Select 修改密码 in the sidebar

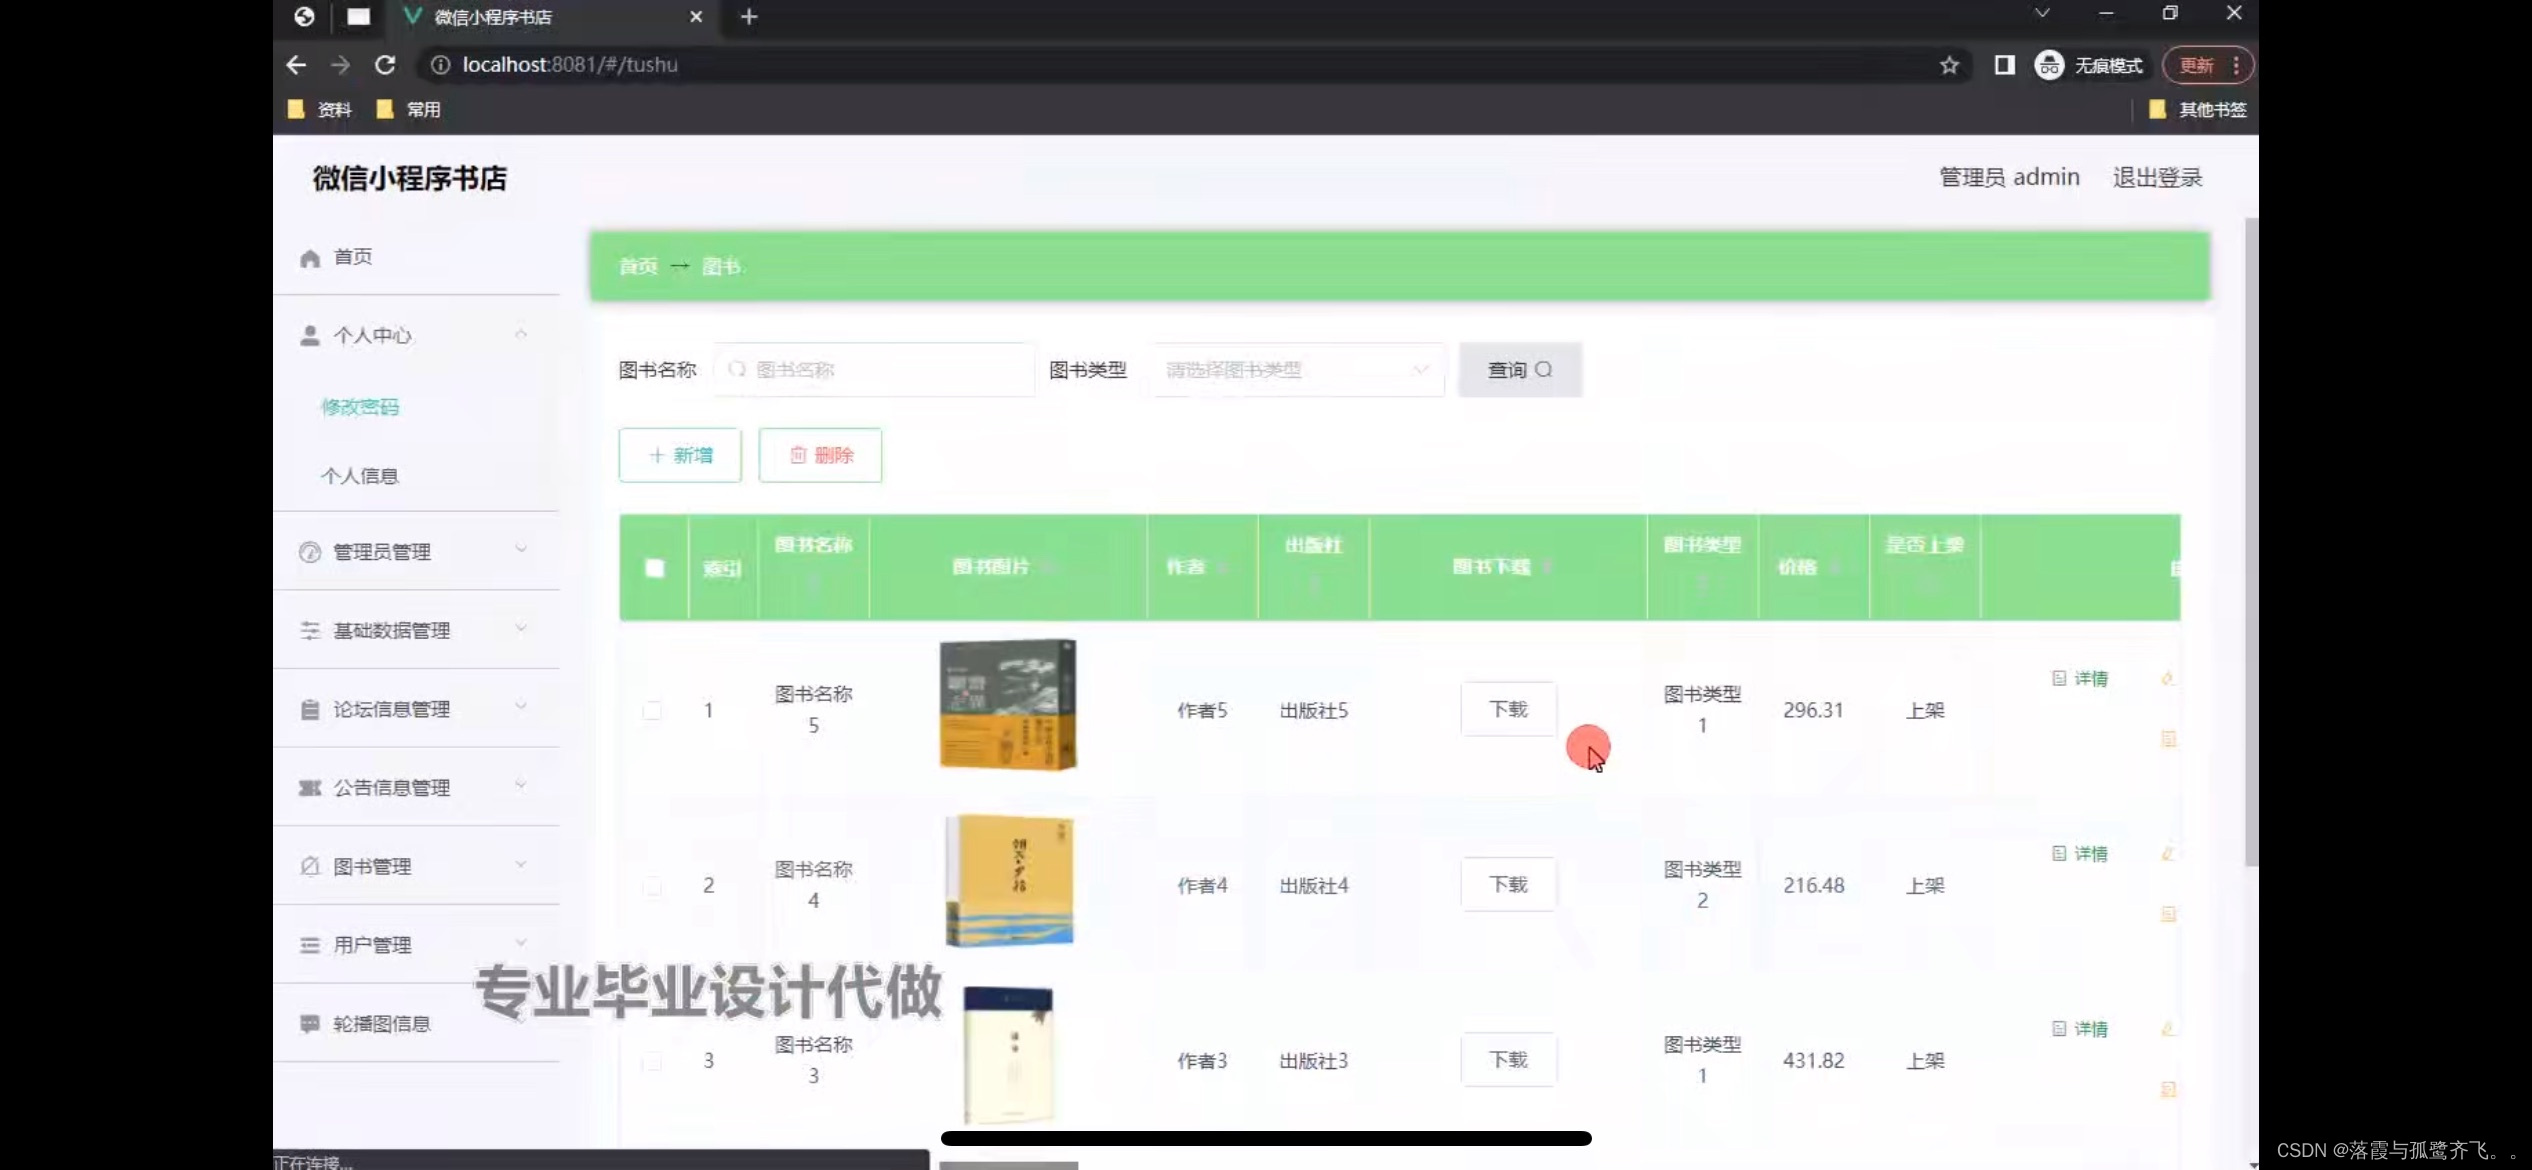[360, 407]
